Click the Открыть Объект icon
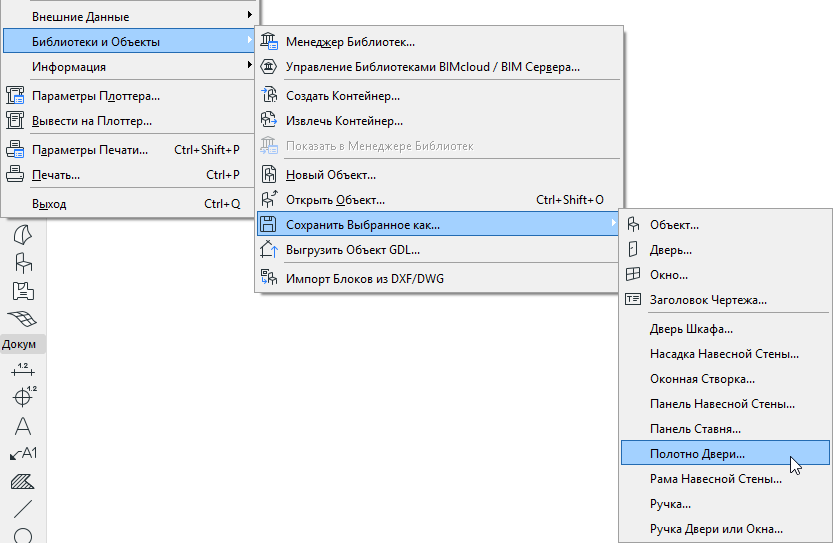Viewport: 833px width, 543px height. [269, 200]
